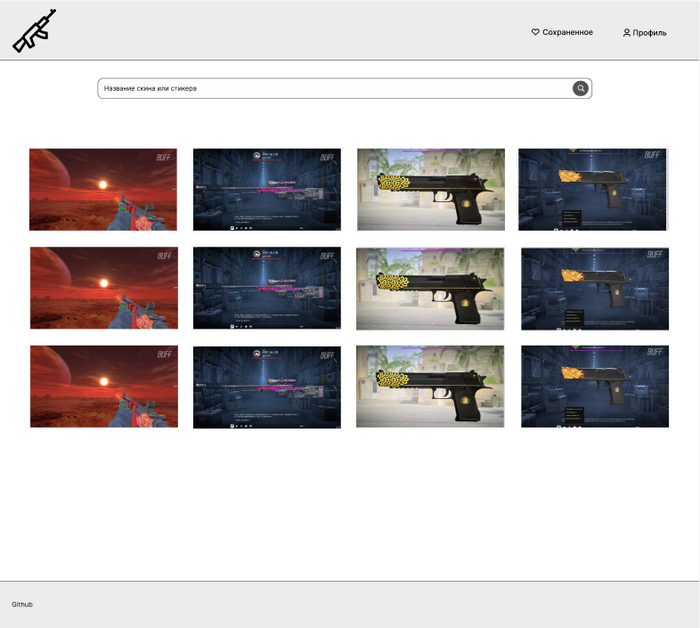Select top-row gold-patterned Desert Eagle thumbnail
700x628 pixels.
pos(430,189)
